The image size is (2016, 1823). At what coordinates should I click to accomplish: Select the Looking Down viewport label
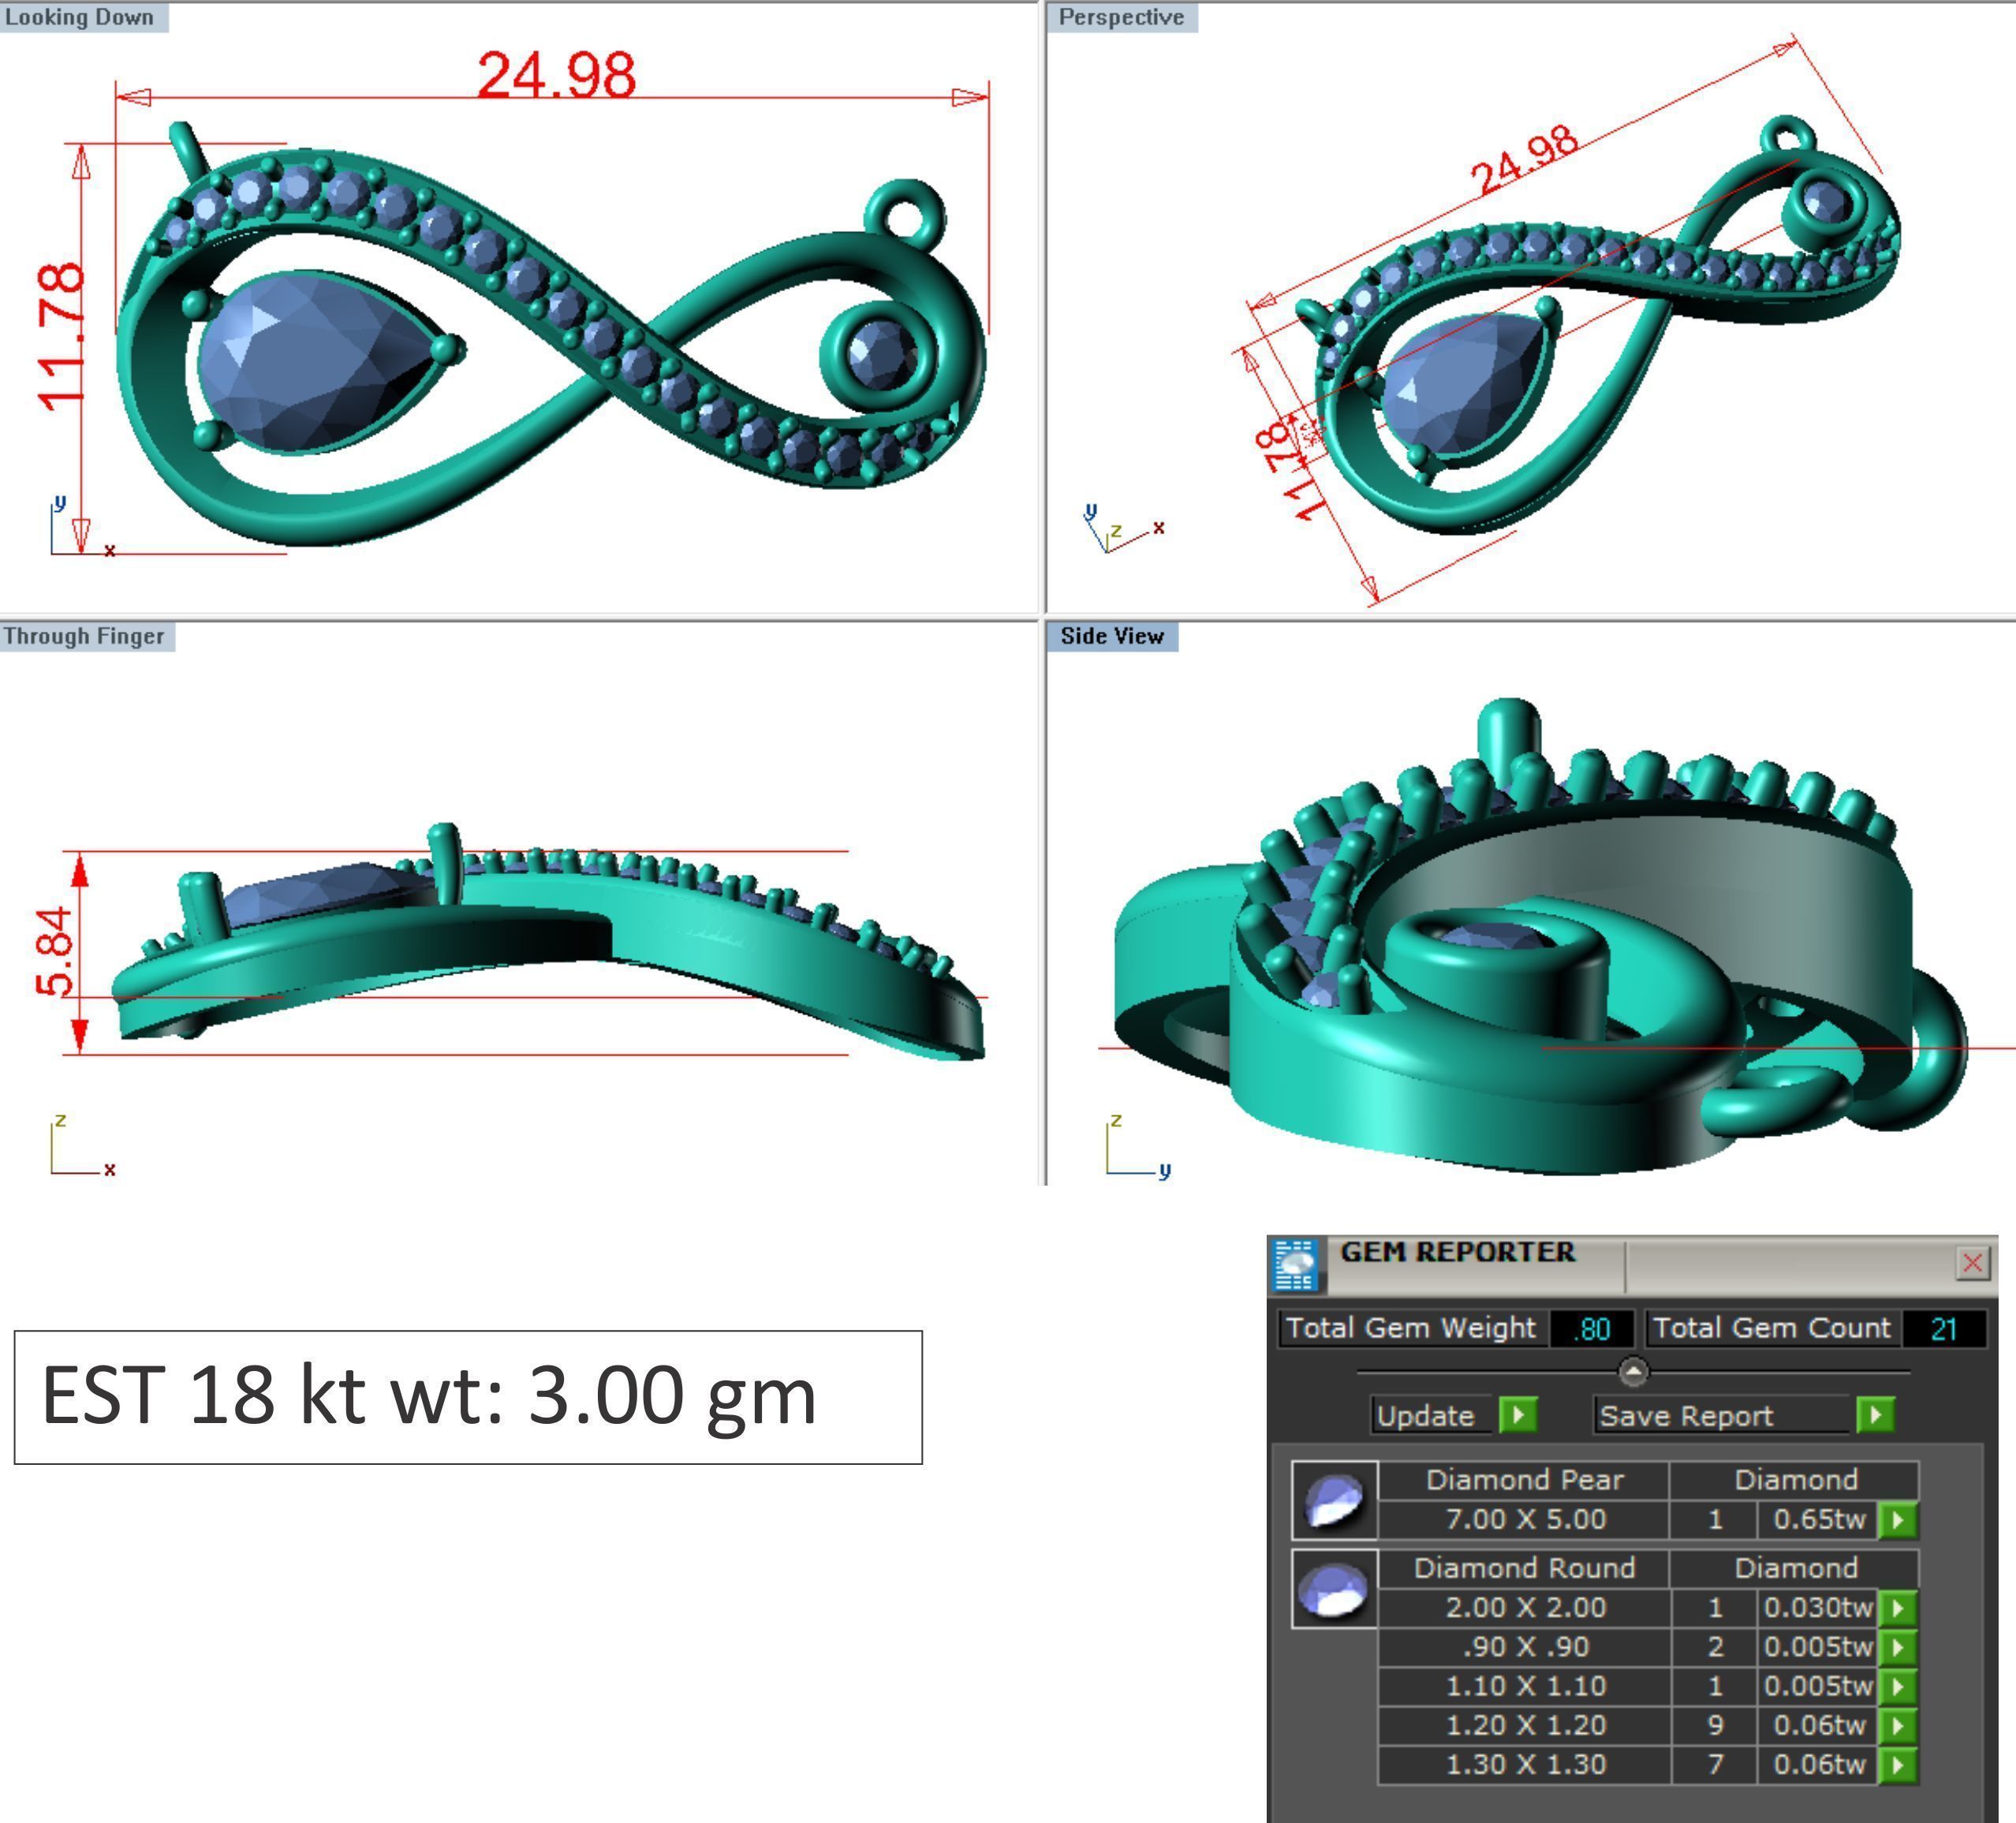click(x=80, y=17)
